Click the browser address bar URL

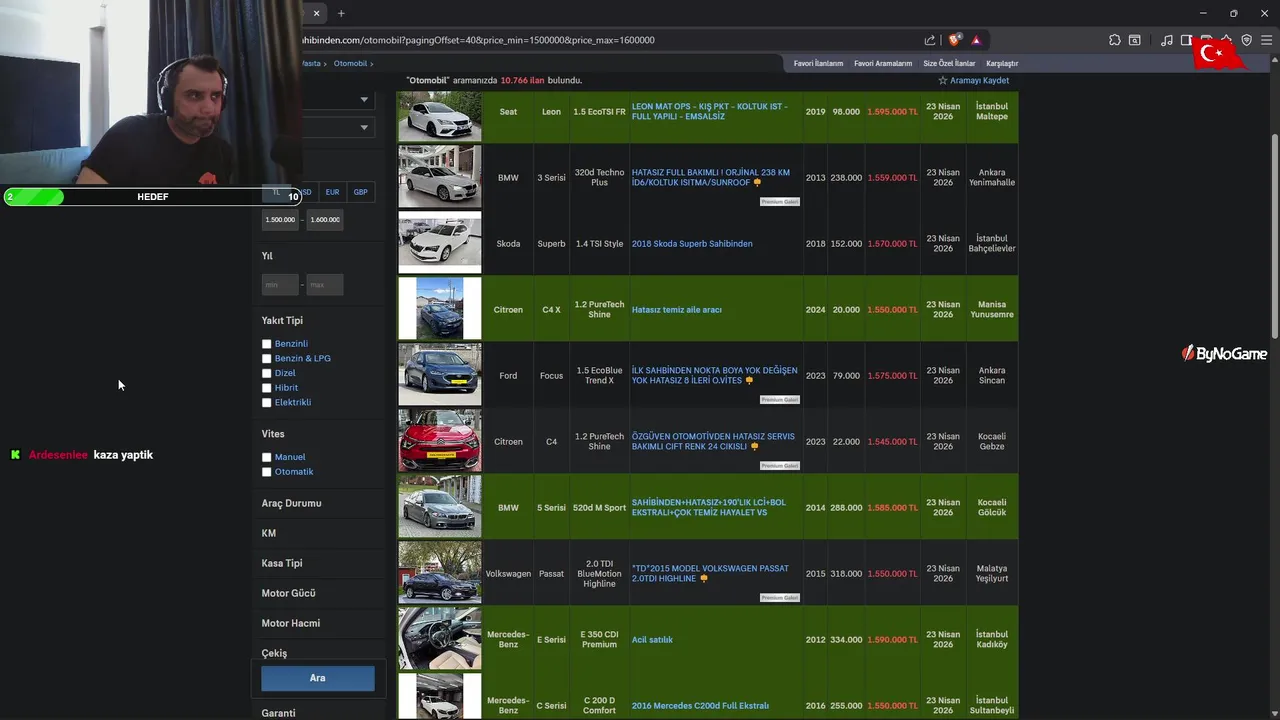click(480, 40)
